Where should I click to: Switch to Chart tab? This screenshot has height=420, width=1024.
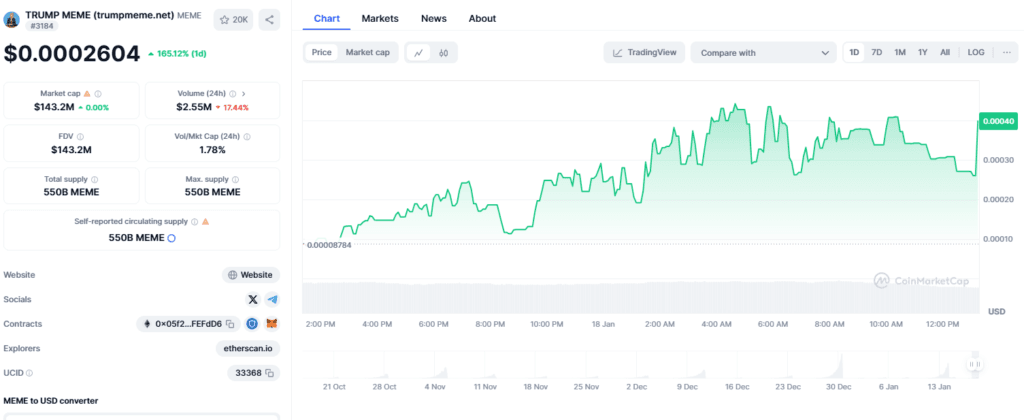[327, 19]
